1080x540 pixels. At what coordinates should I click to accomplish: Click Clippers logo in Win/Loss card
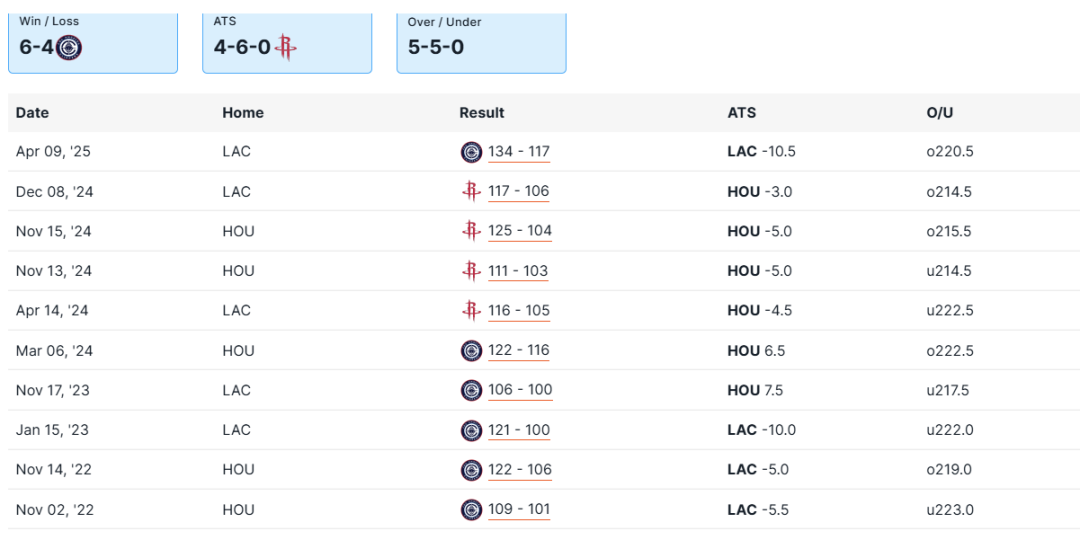(x=69, y=47)
